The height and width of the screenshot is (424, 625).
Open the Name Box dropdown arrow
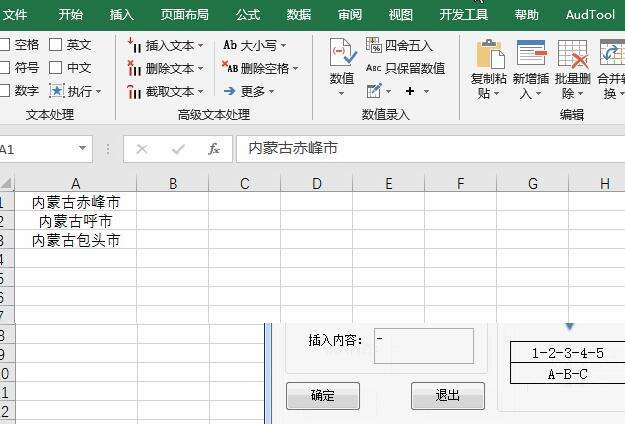click(82, 148)
